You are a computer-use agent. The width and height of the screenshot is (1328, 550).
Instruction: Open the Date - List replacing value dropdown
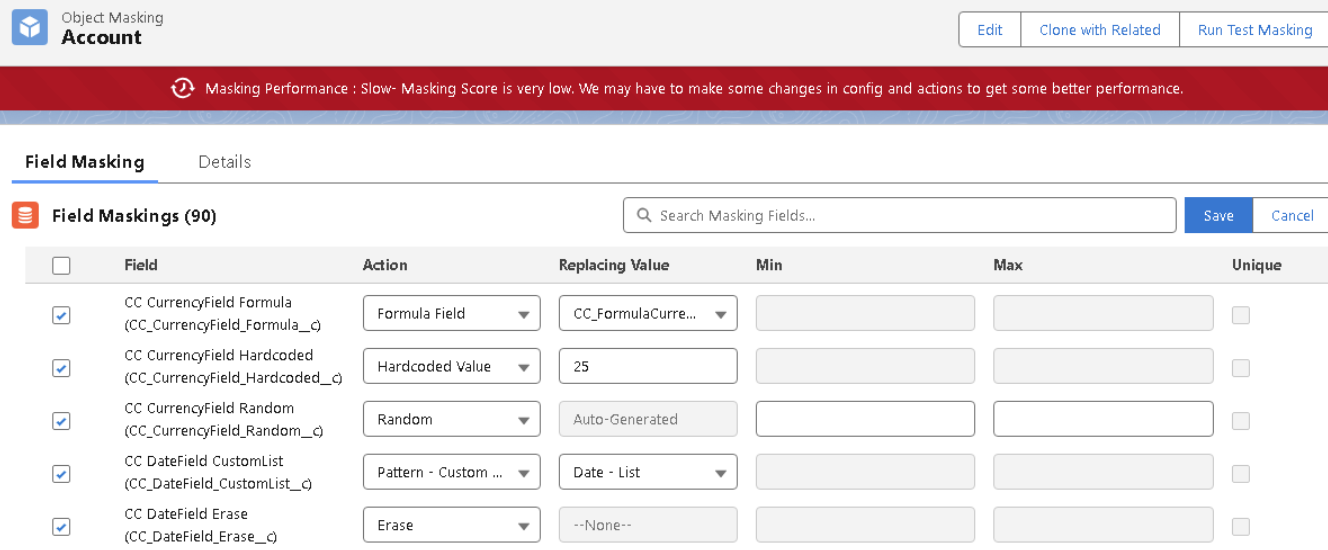(x=647, y=472)
